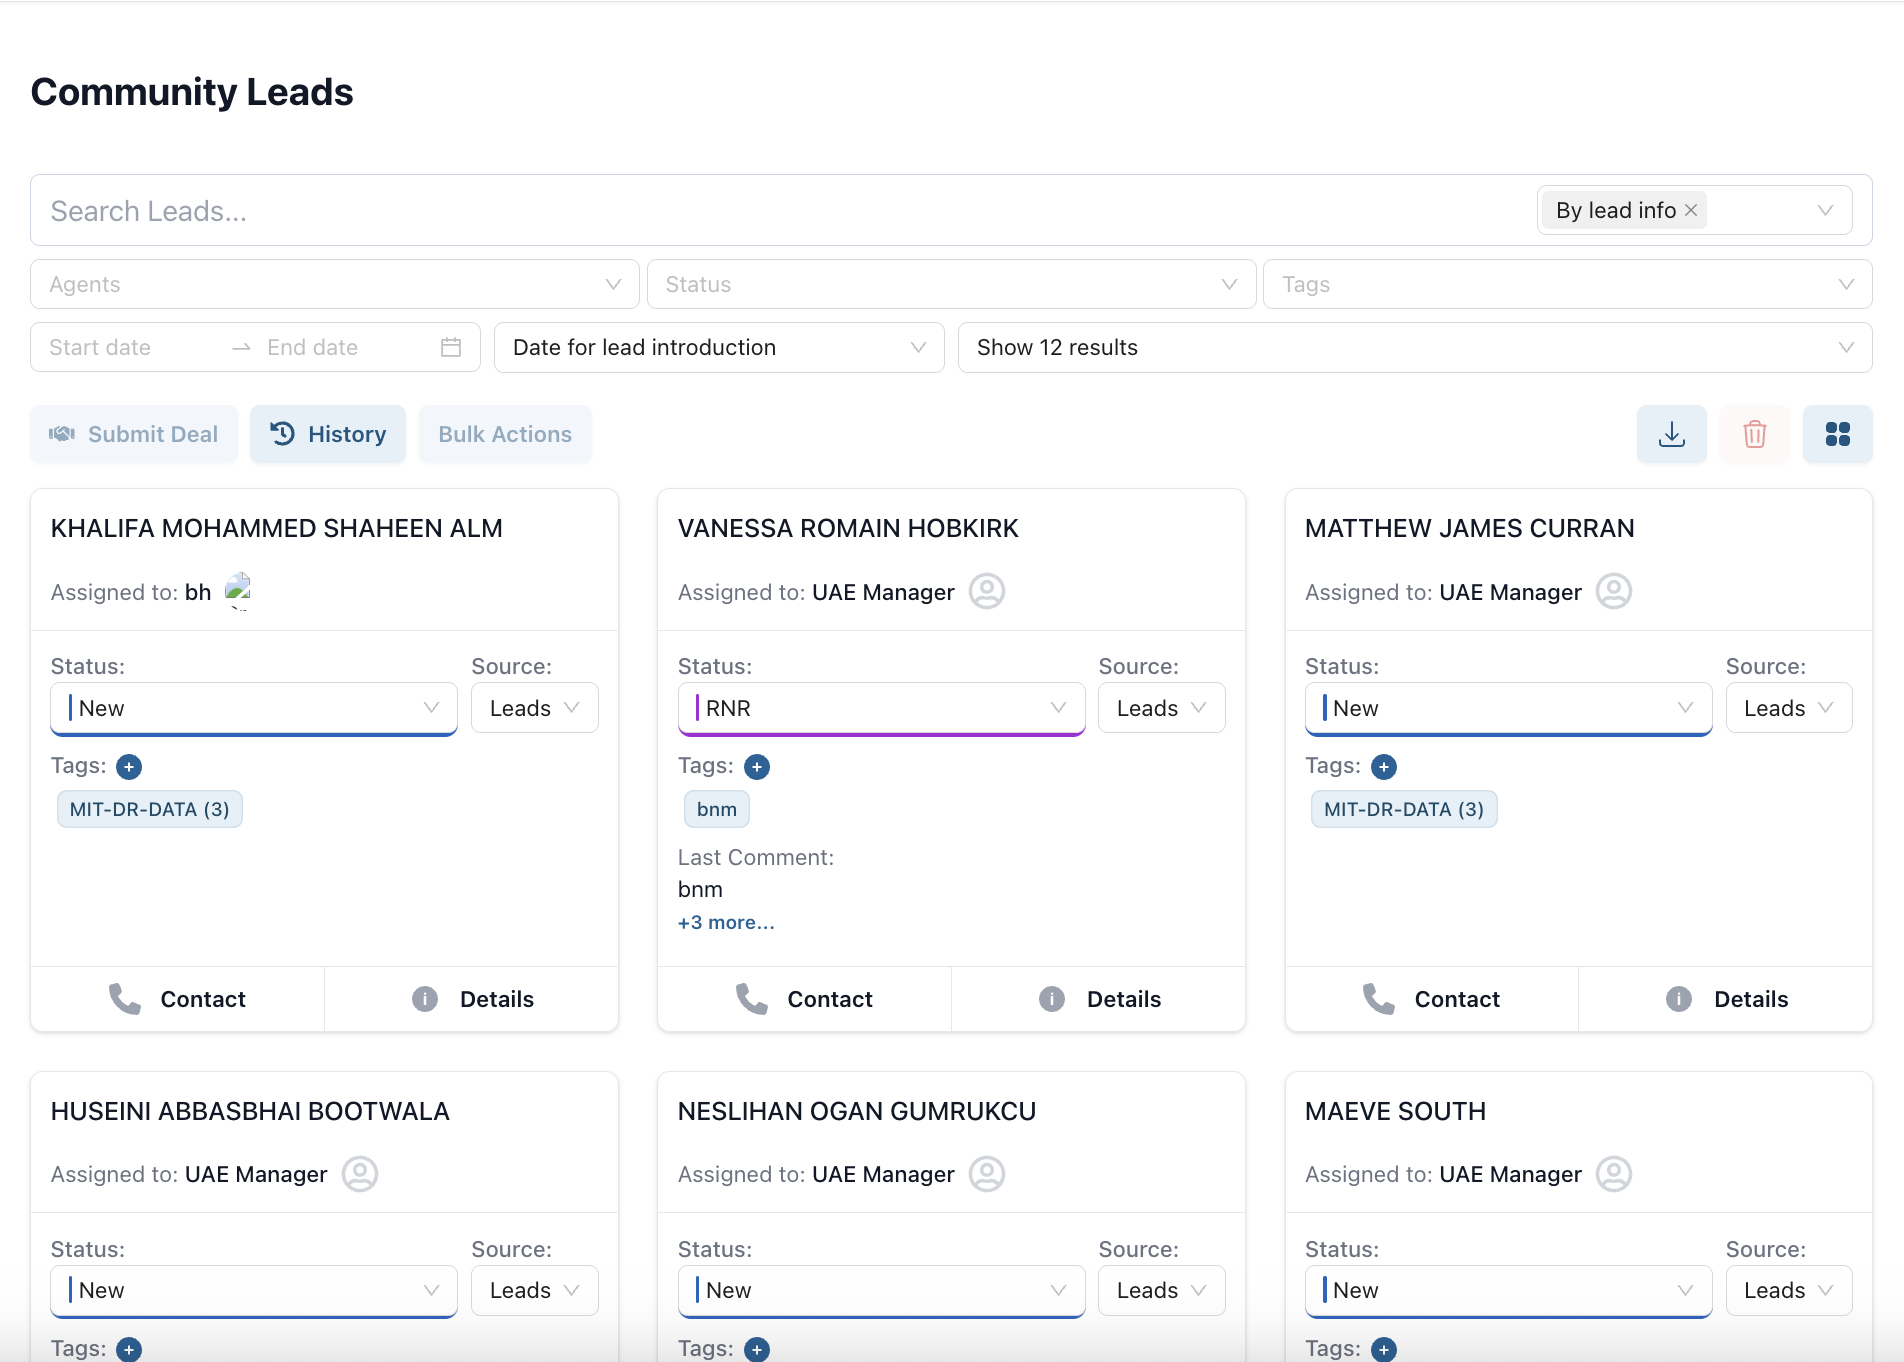This screenshot has height=1362, width=1904.
Task: Open Details for Vanessa Romain Hobkirk
Action: [x=1099, y=999]
